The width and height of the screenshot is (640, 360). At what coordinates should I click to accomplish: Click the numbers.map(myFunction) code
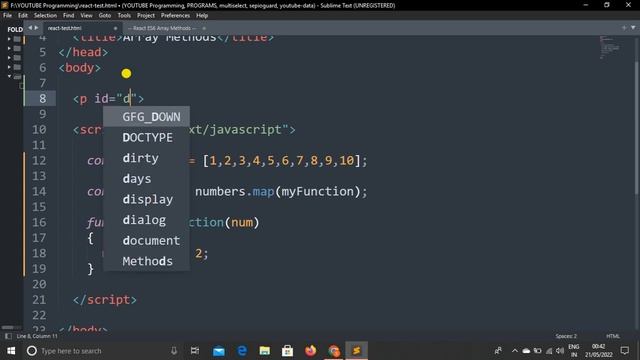pos(280,191)
